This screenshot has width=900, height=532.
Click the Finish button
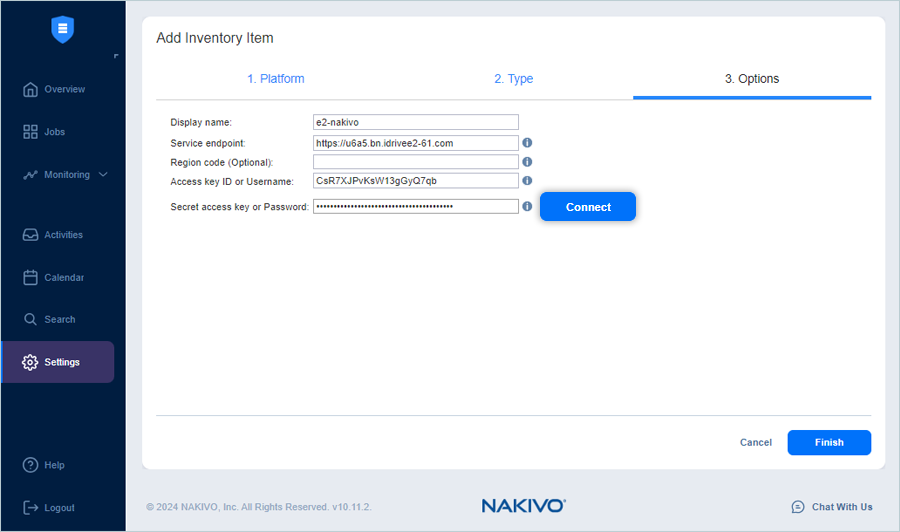click(x=829, y=442)
